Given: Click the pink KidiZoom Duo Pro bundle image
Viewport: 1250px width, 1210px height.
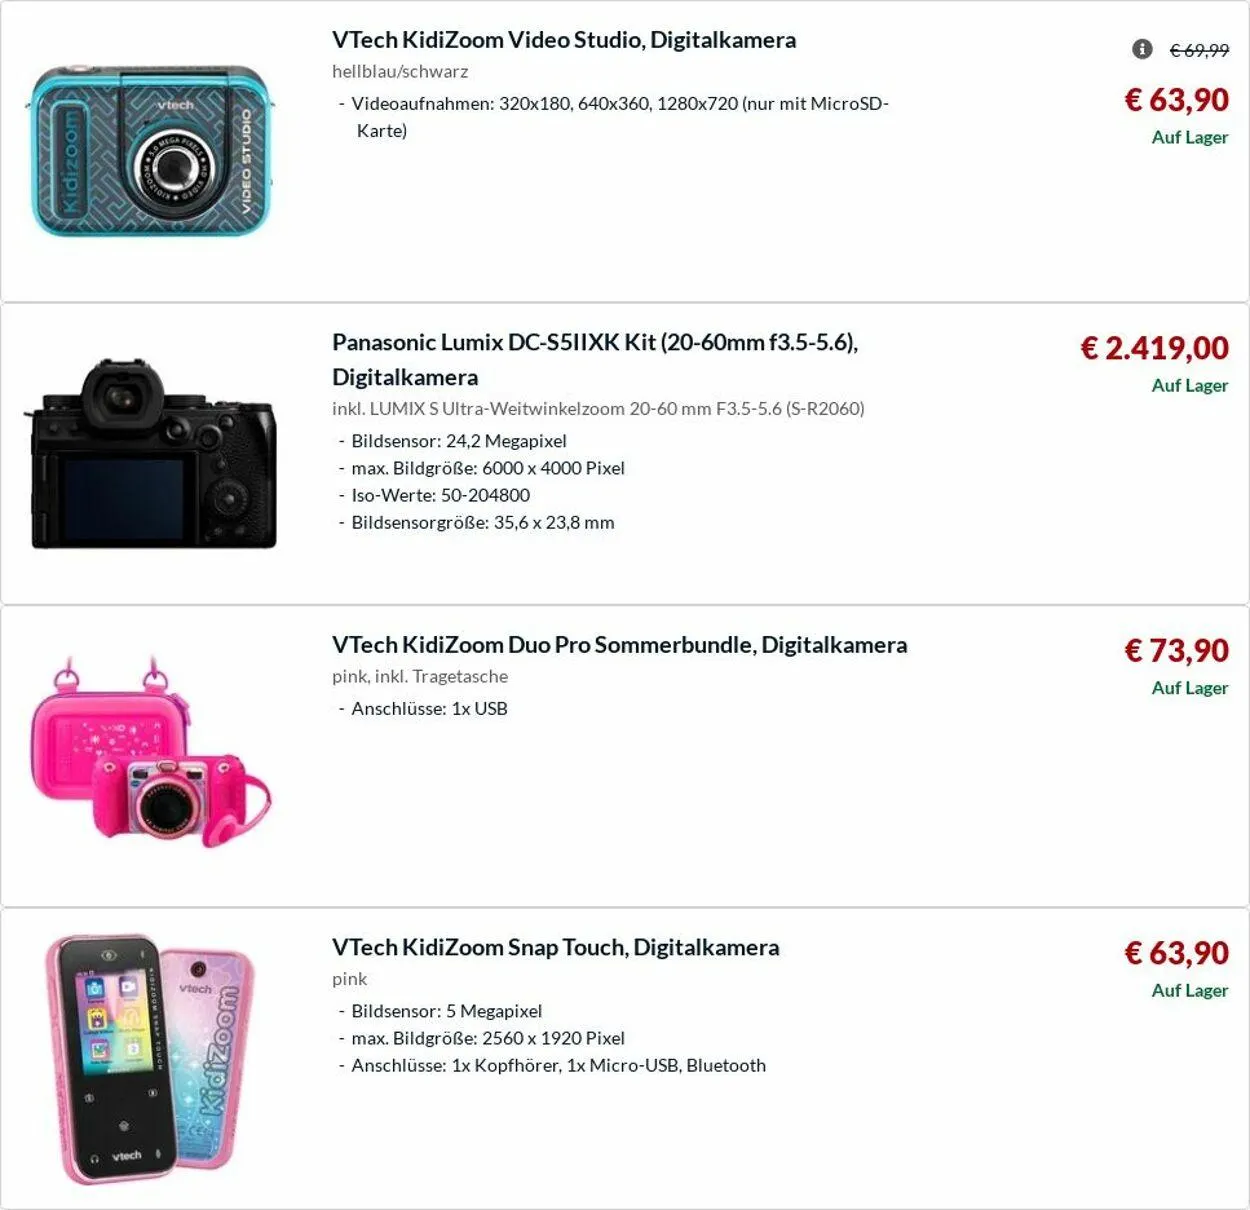Looking at the screenshot, I should [151, 752].
